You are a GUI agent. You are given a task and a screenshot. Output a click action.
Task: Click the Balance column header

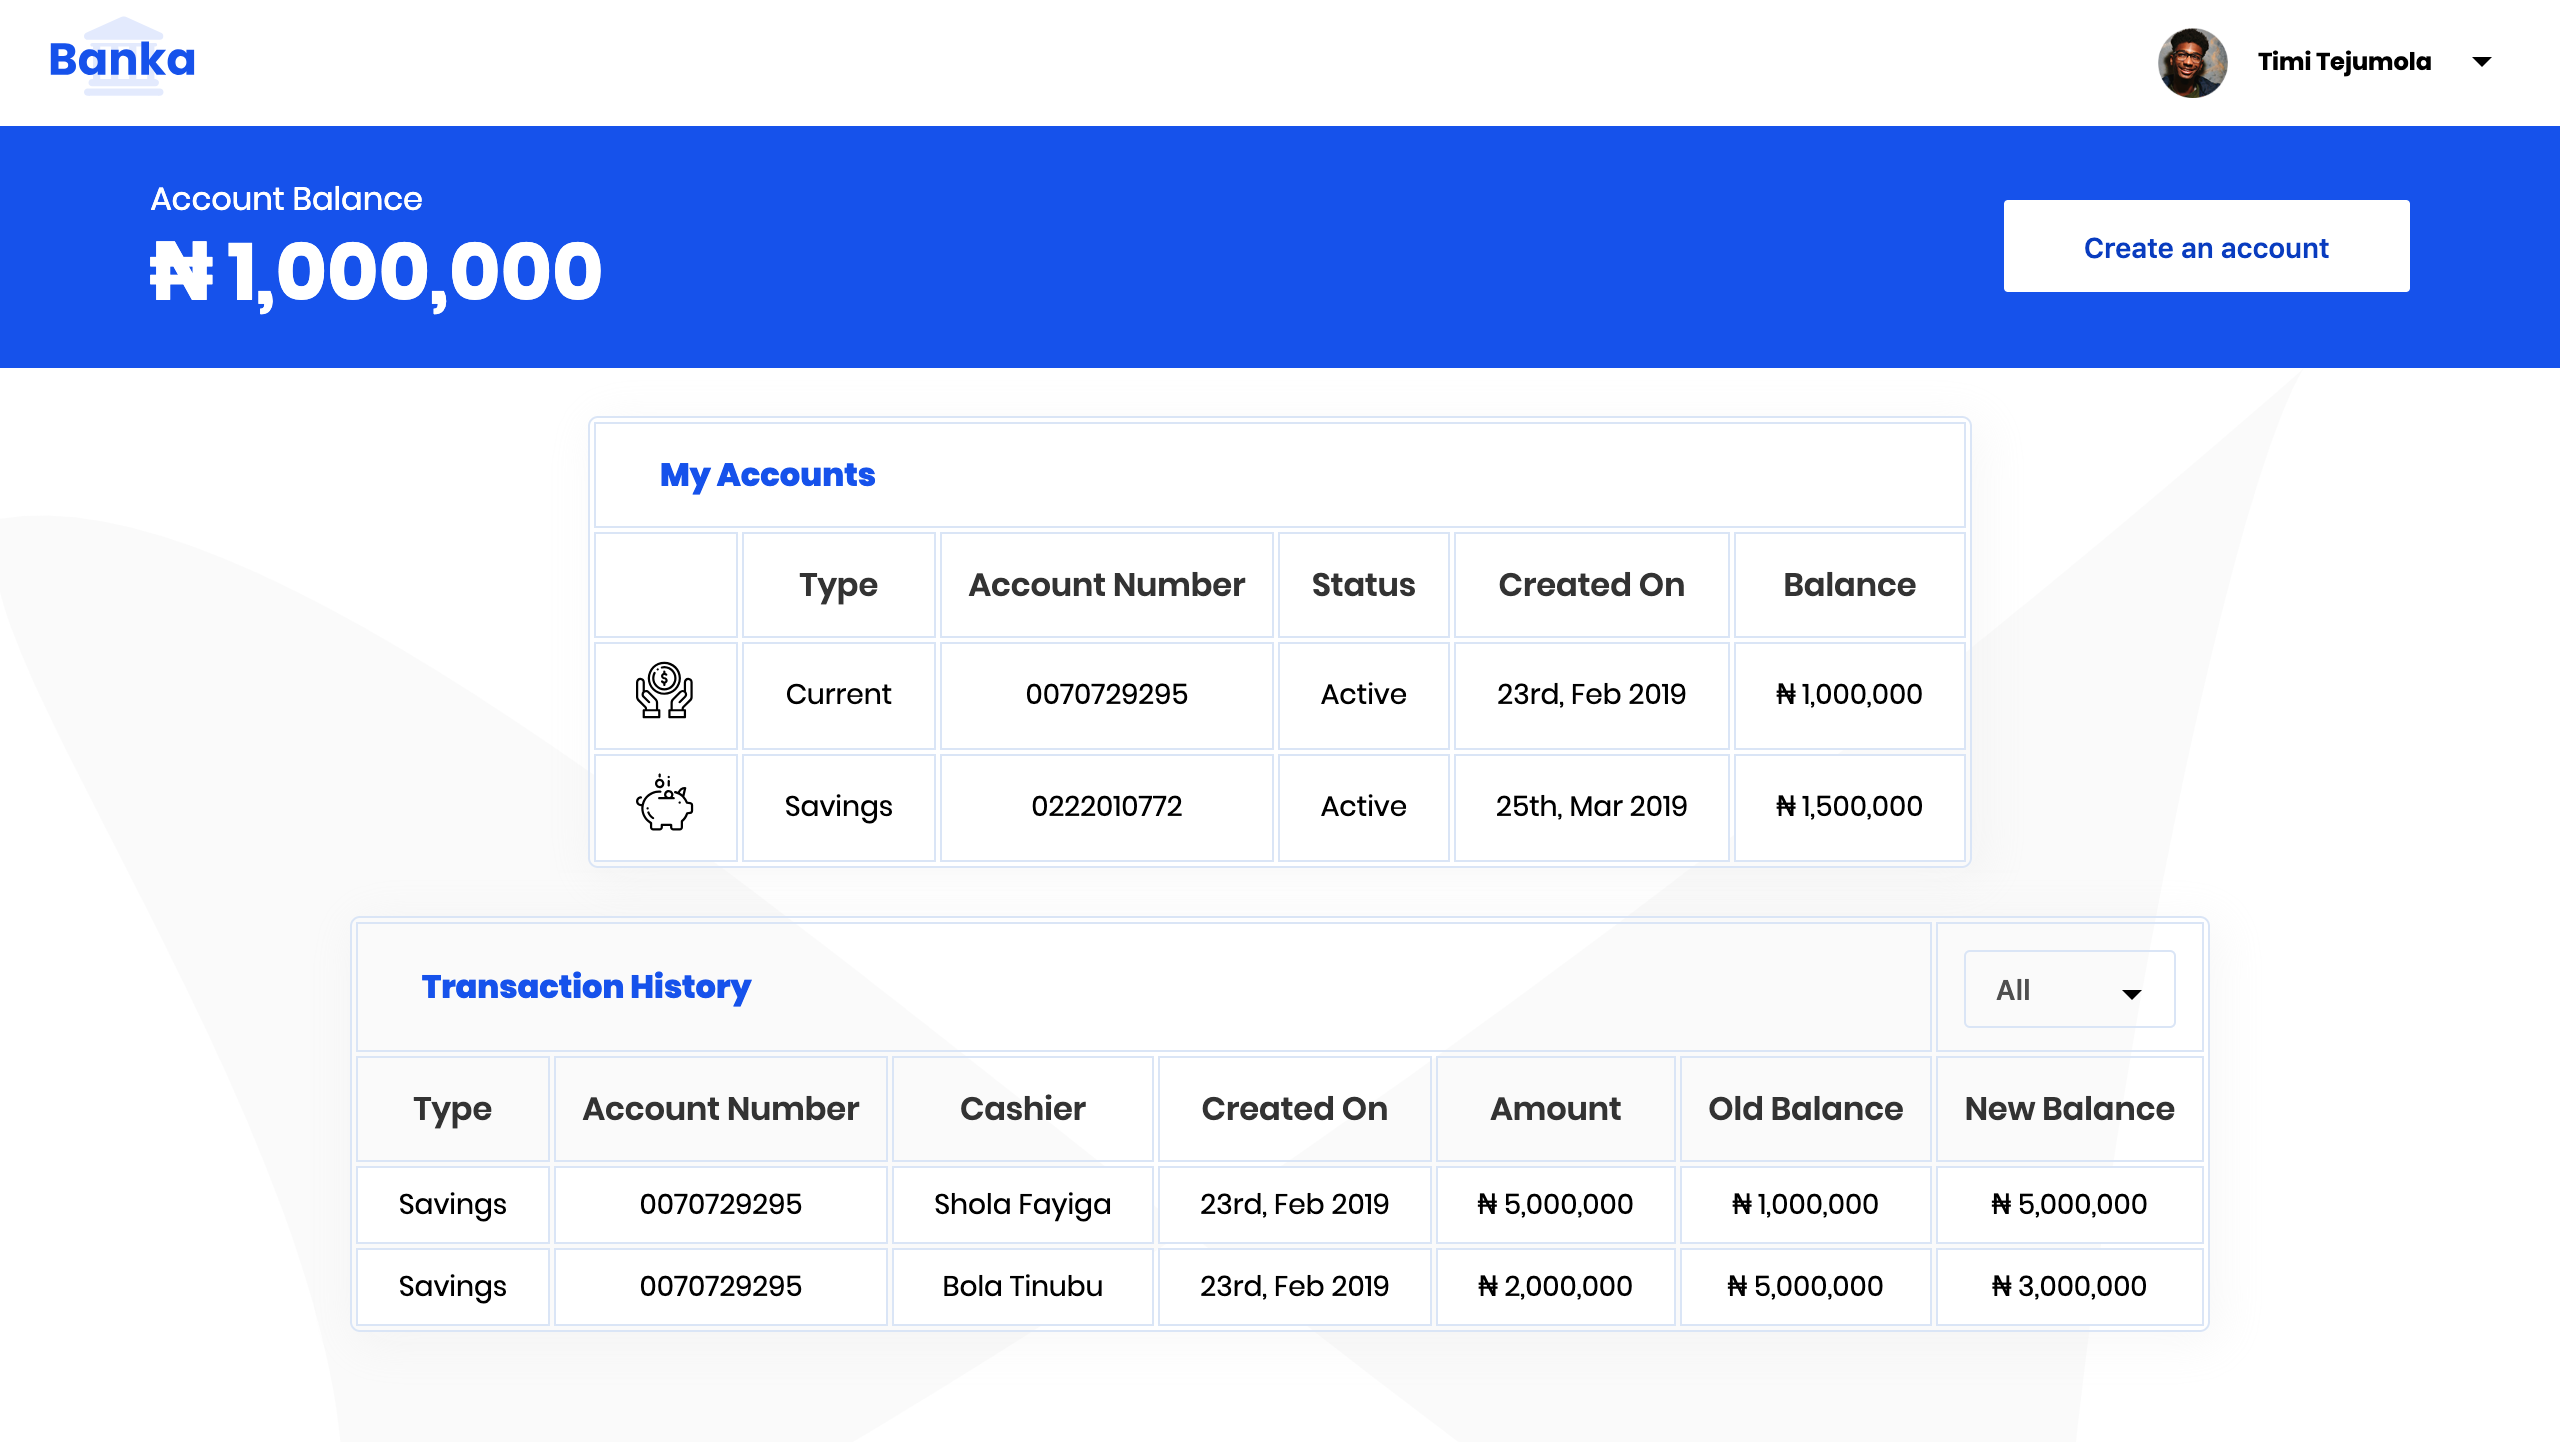click(1849, 585)
